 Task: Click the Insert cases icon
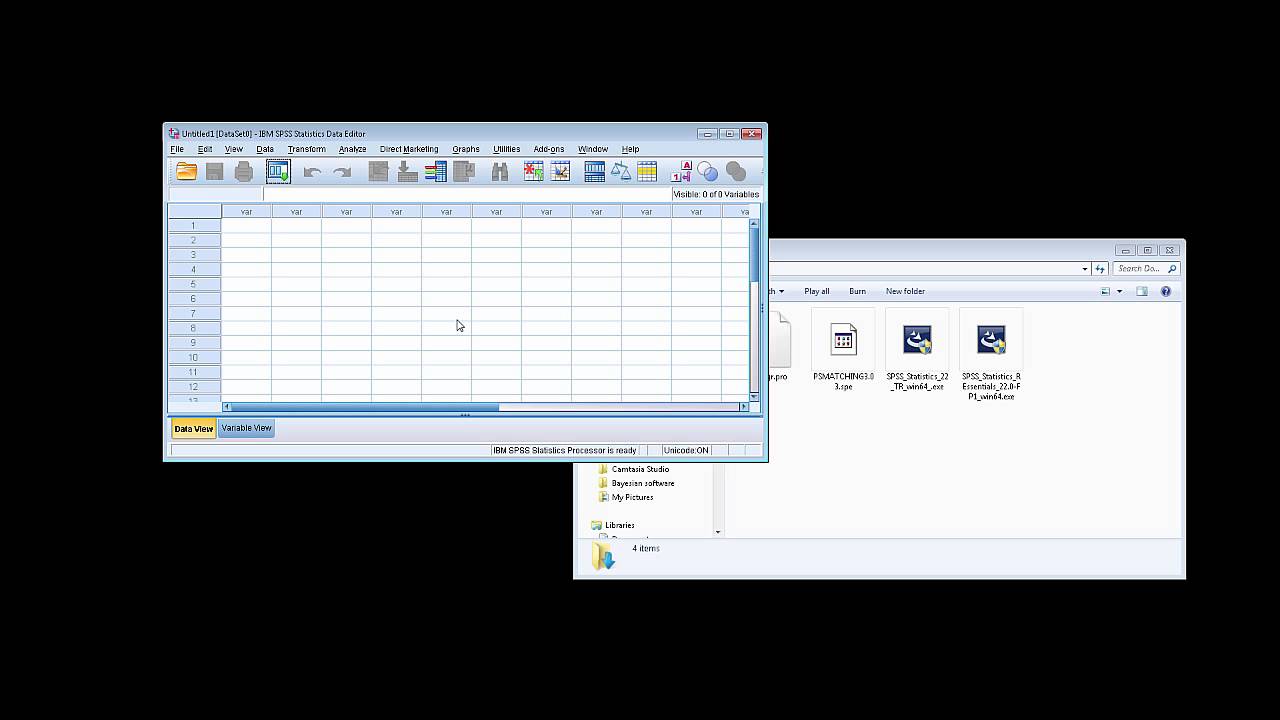(x=533, y=172)
